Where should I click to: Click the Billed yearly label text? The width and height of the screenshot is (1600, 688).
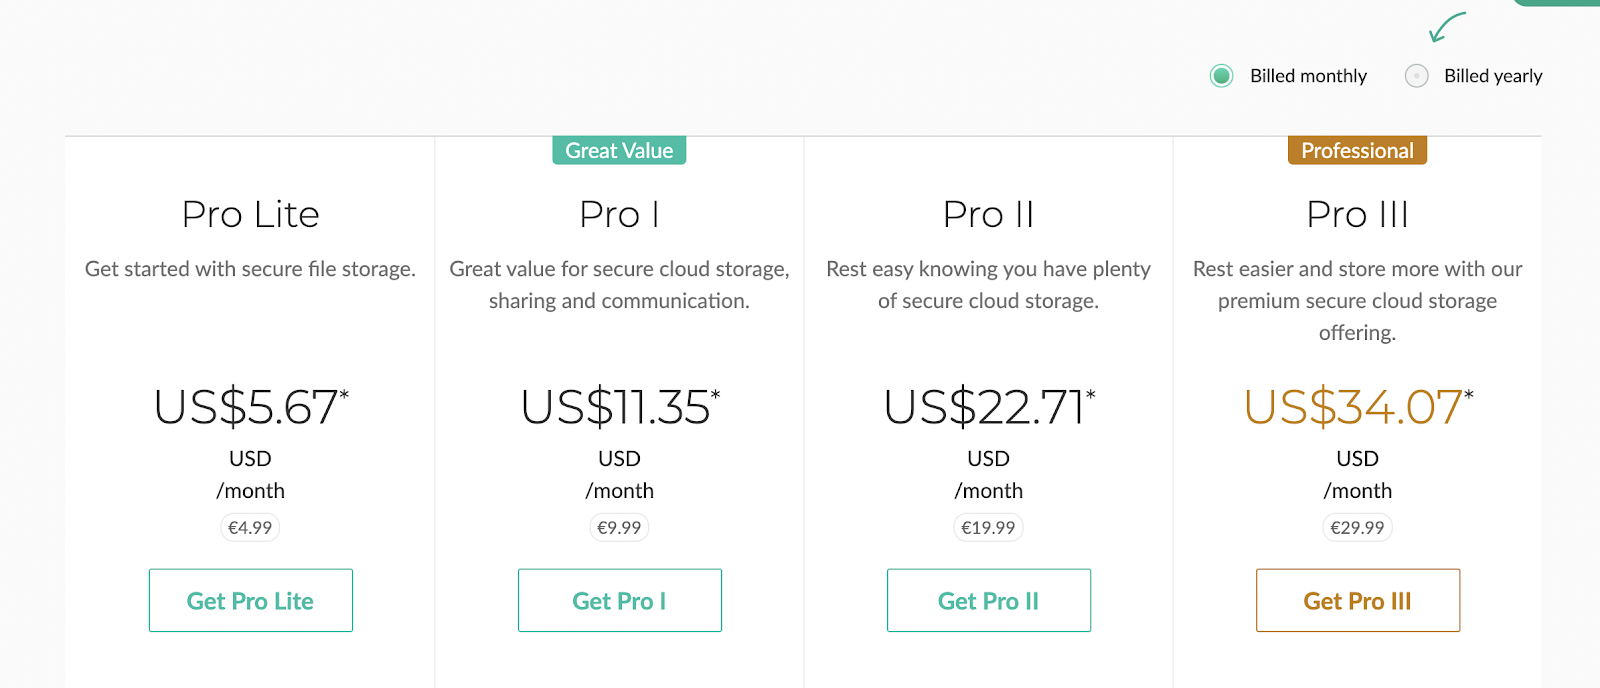click(x=1493, y=76)
